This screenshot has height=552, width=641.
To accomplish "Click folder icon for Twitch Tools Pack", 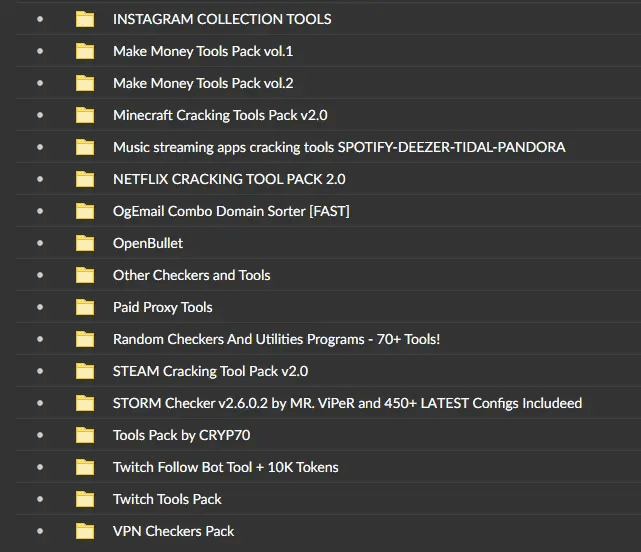I will coord(85,499).
